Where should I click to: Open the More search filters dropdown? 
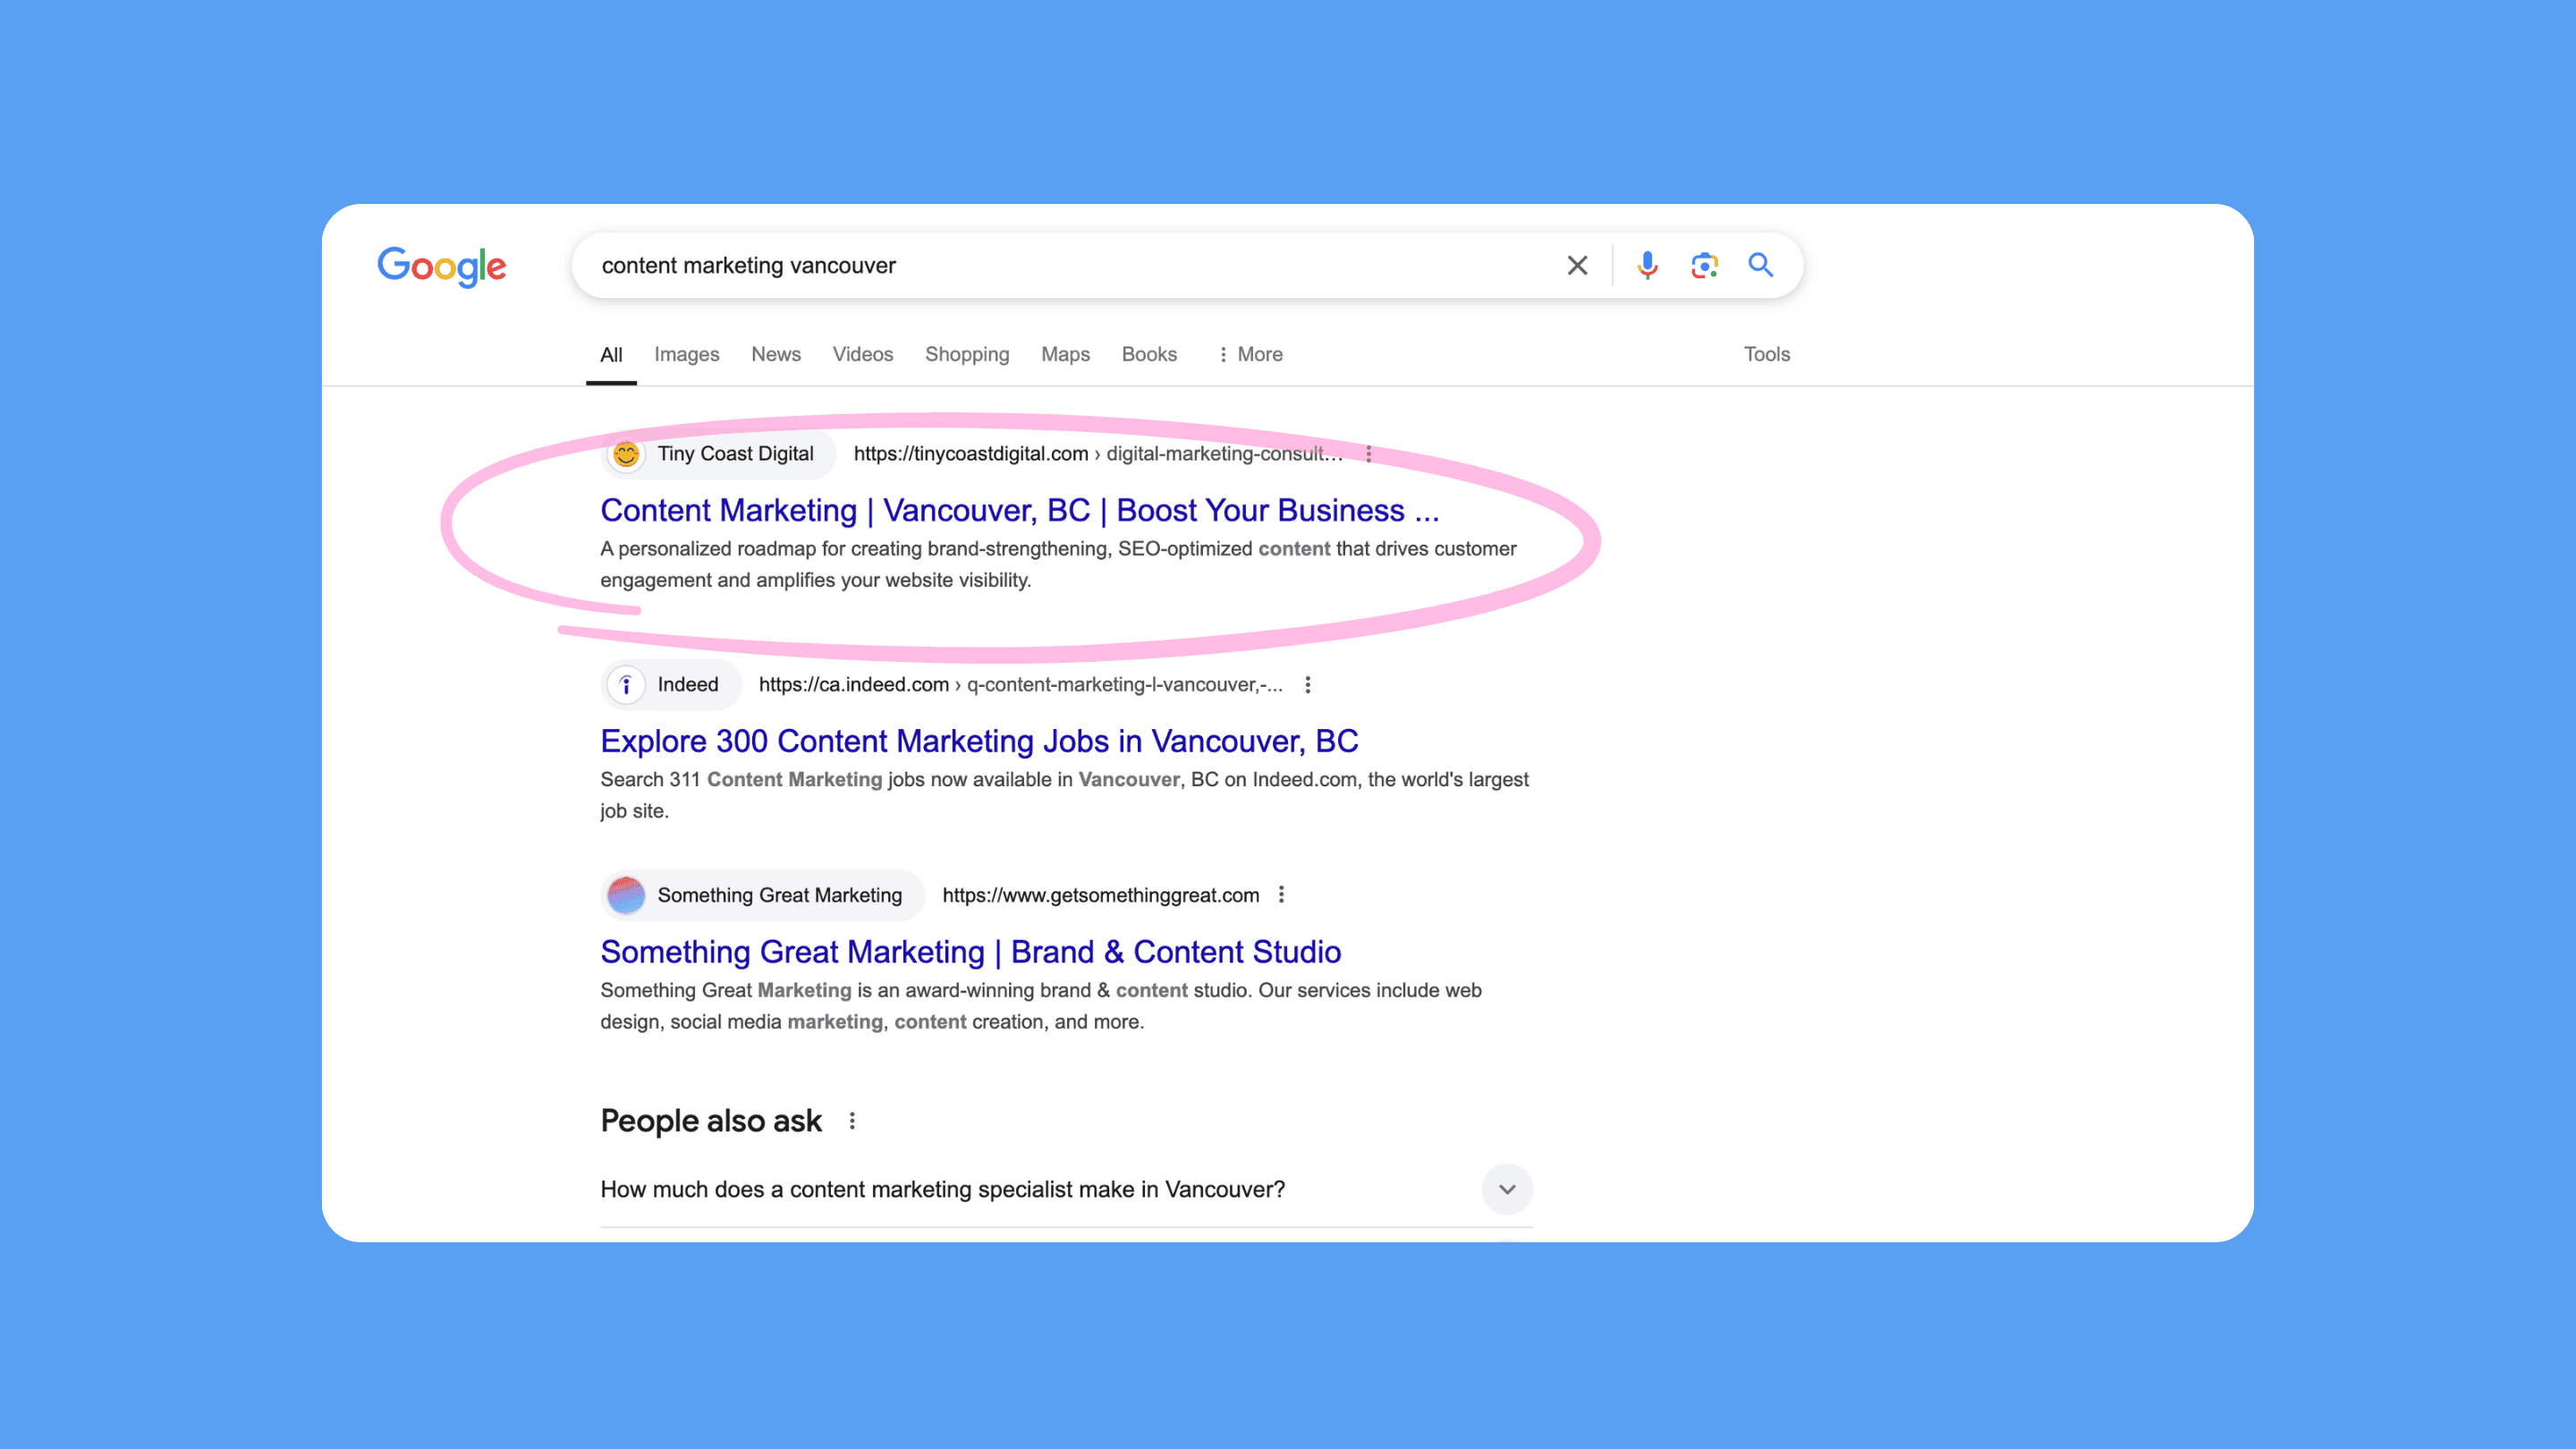(1250, 354)
